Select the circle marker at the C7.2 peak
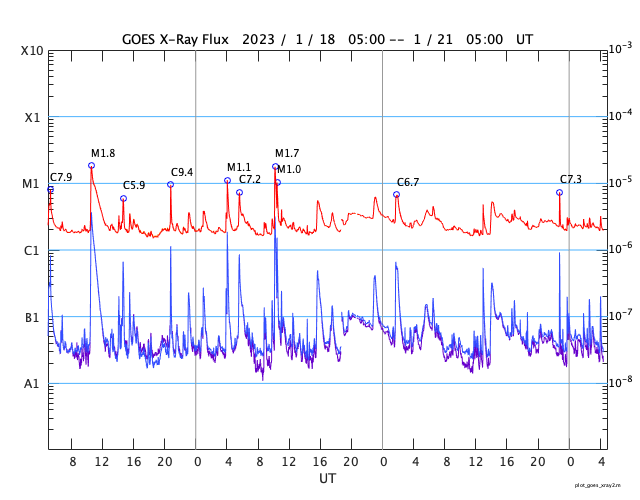The width and height of the screenshot is (640, 500). coord(239,193)
